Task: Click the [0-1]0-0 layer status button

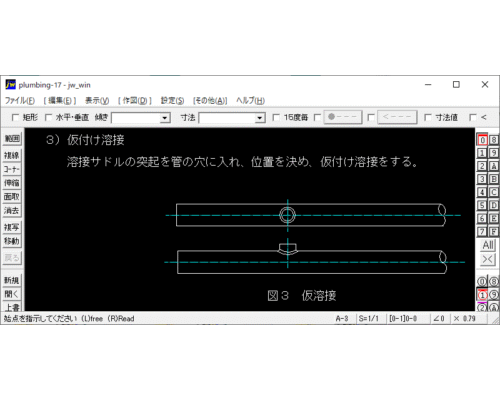Action: point(403,319)
